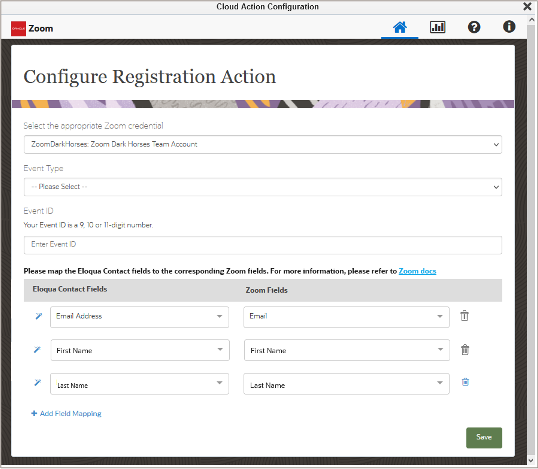Open the help question mark icon
The height and width of the screenshot is (469, 538).
pos(474,27)
